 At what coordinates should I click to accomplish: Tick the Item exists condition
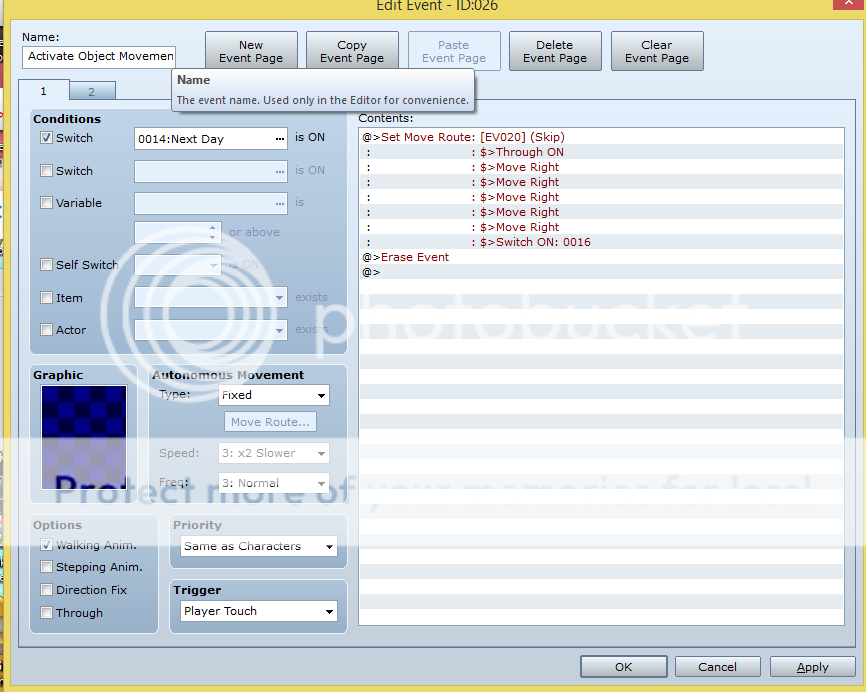[x=47, y=298]
